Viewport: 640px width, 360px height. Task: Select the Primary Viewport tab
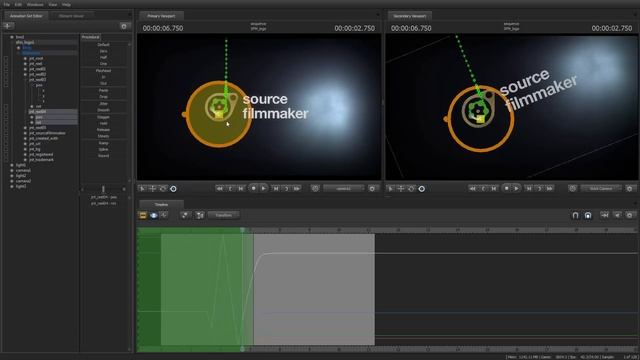click(161, 16)
